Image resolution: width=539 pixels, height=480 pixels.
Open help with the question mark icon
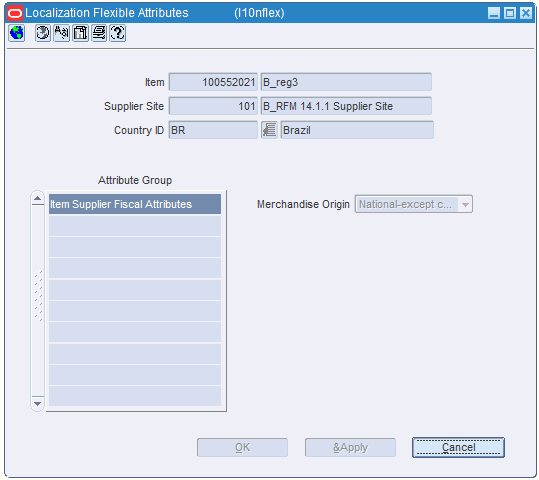[118, 33]
